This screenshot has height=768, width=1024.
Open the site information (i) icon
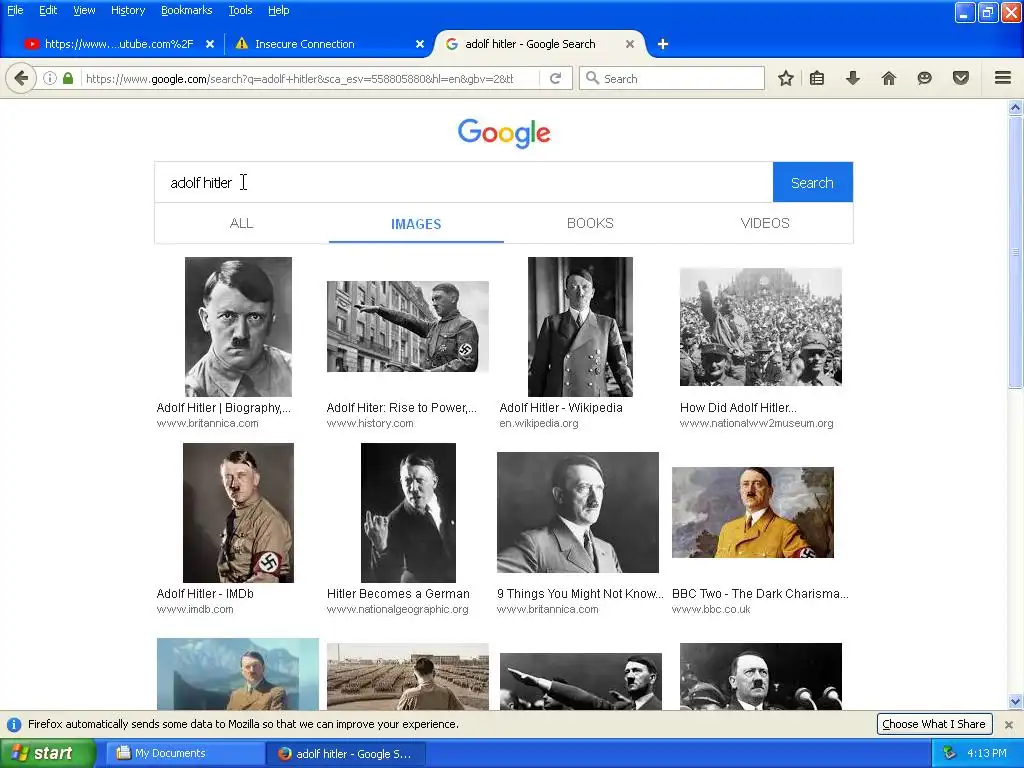coord(50,78)
